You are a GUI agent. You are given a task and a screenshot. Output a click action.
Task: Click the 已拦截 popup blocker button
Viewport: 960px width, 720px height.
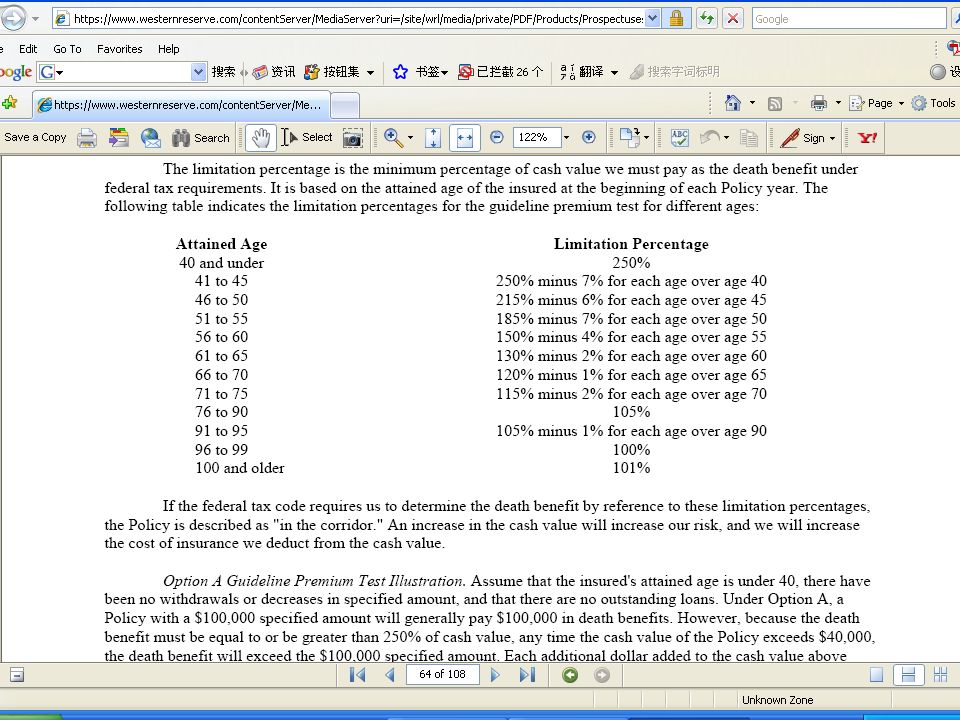point(501,72)
